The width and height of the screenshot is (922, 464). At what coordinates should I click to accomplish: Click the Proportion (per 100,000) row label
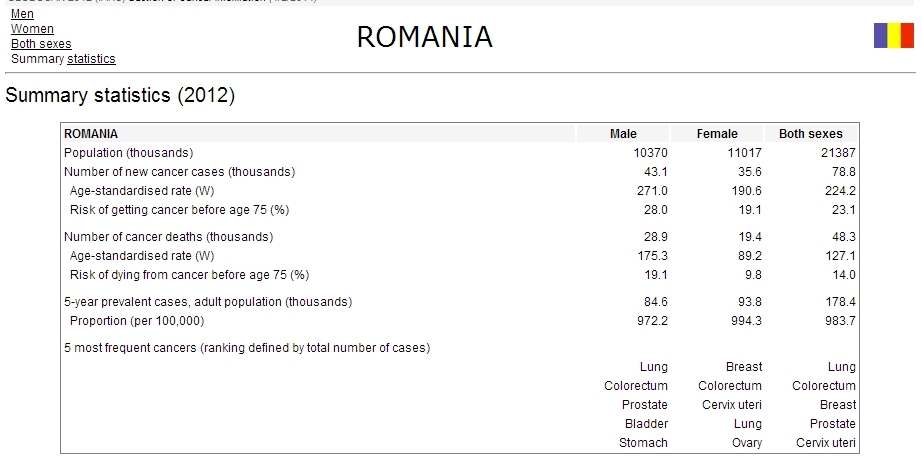click(136, 321)
